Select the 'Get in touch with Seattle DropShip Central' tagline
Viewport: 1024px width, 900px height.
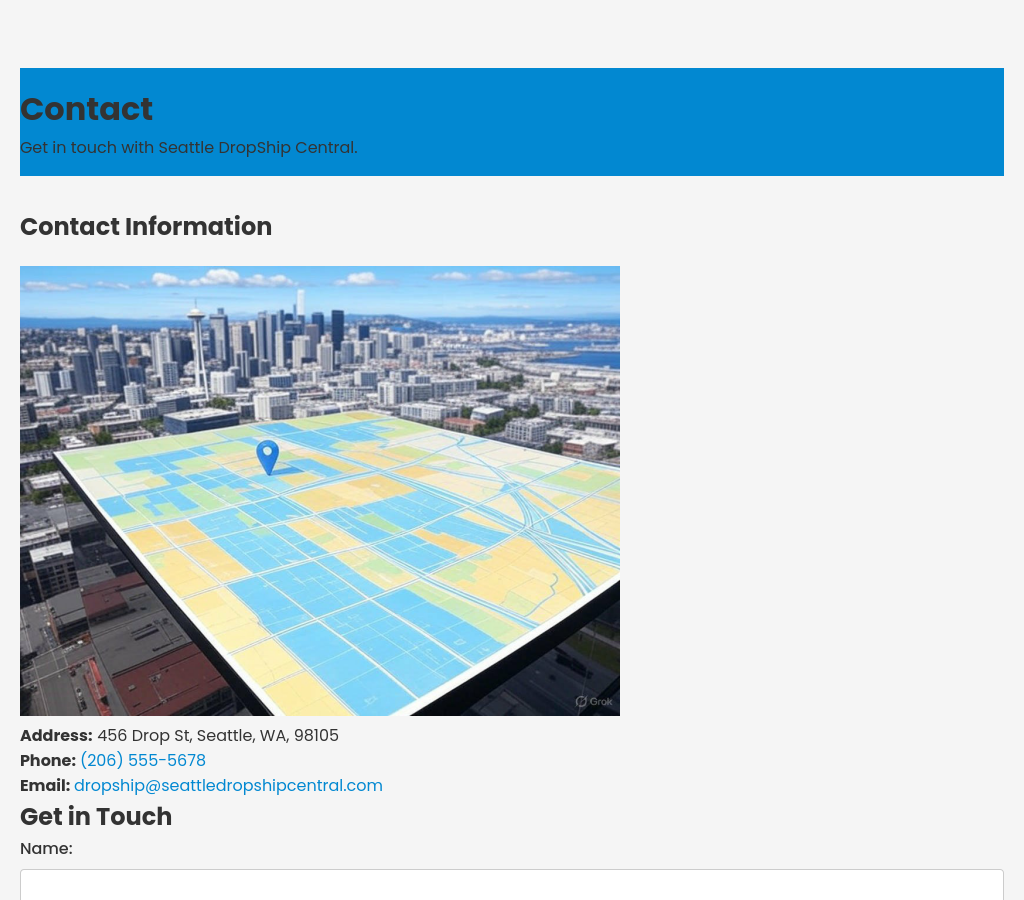point(188,147)
